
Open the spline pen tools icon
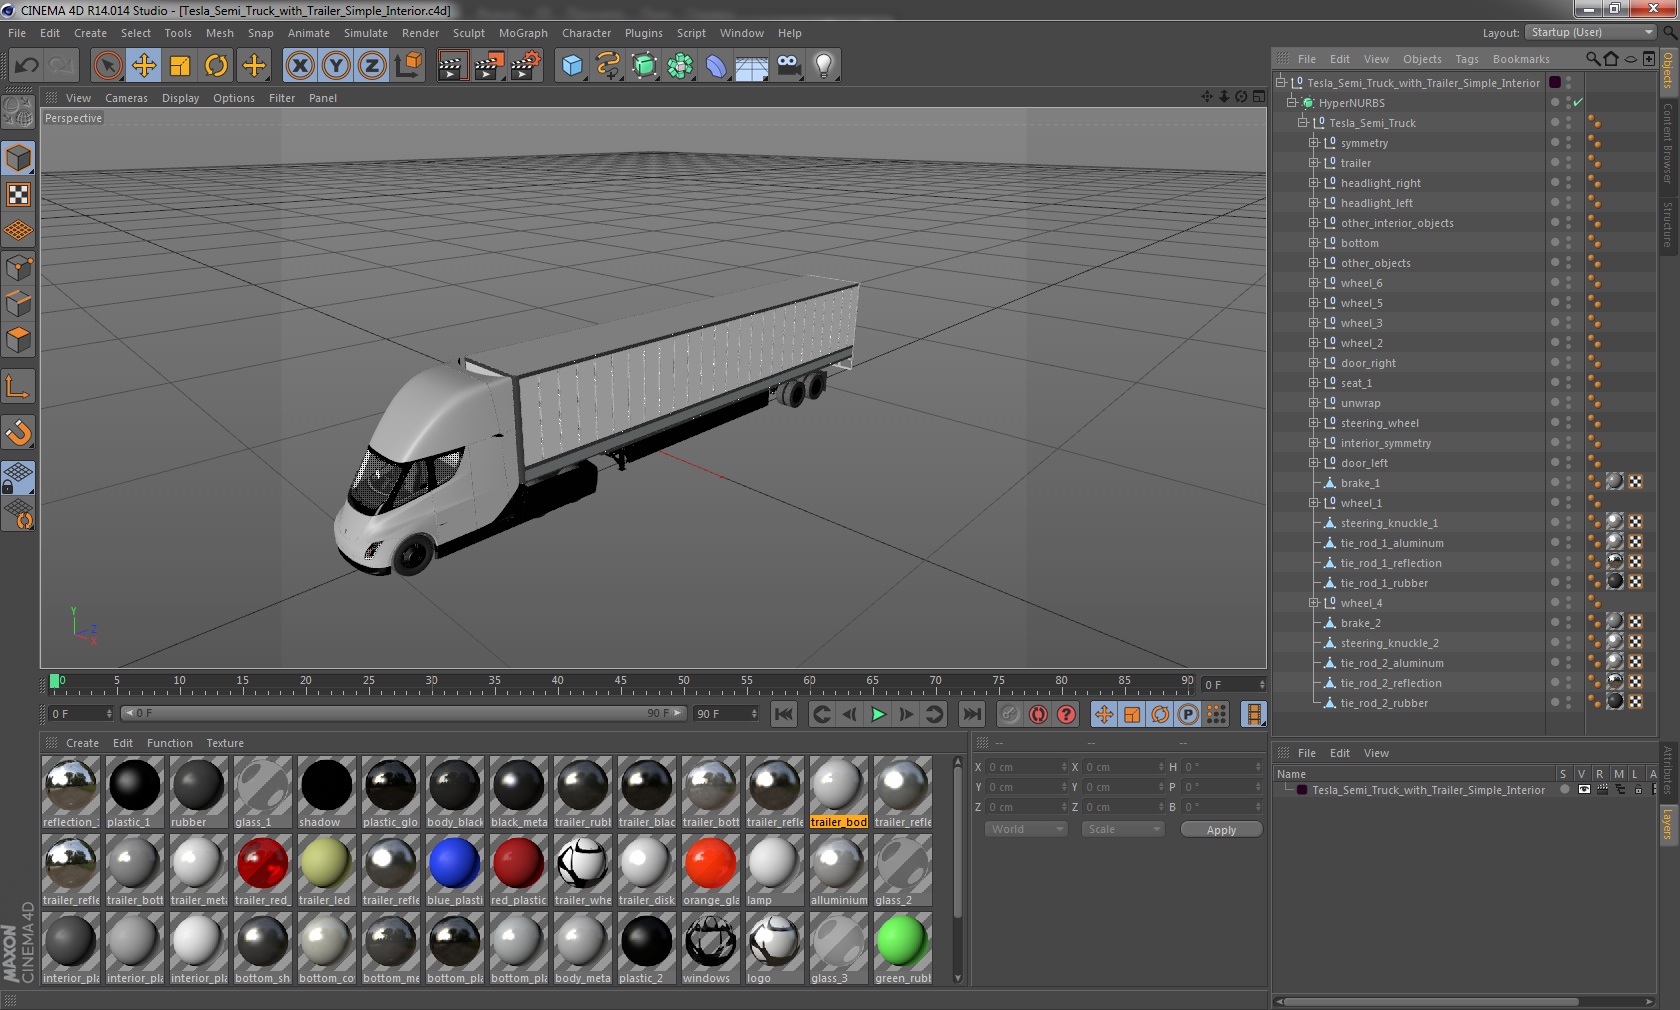[608, 66]
